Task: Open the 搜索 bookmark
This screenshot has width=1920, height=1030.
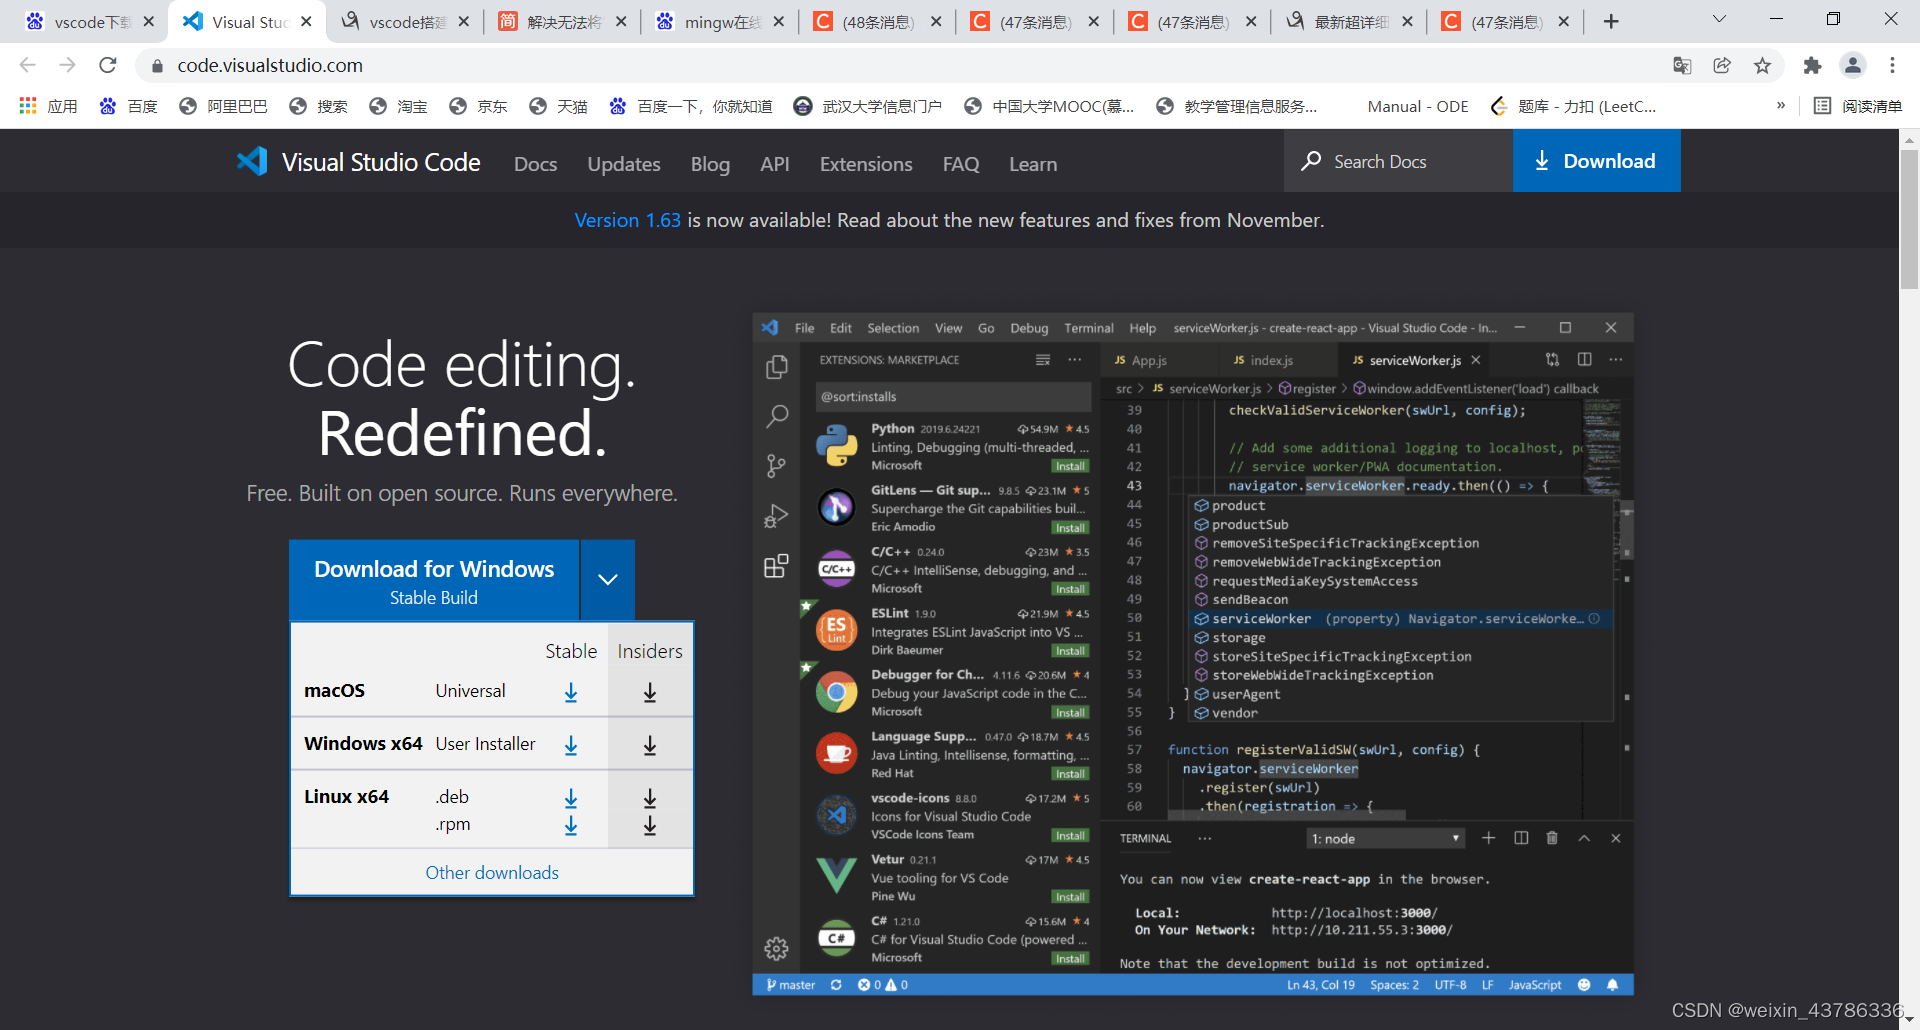Action: tap(318, 106)
